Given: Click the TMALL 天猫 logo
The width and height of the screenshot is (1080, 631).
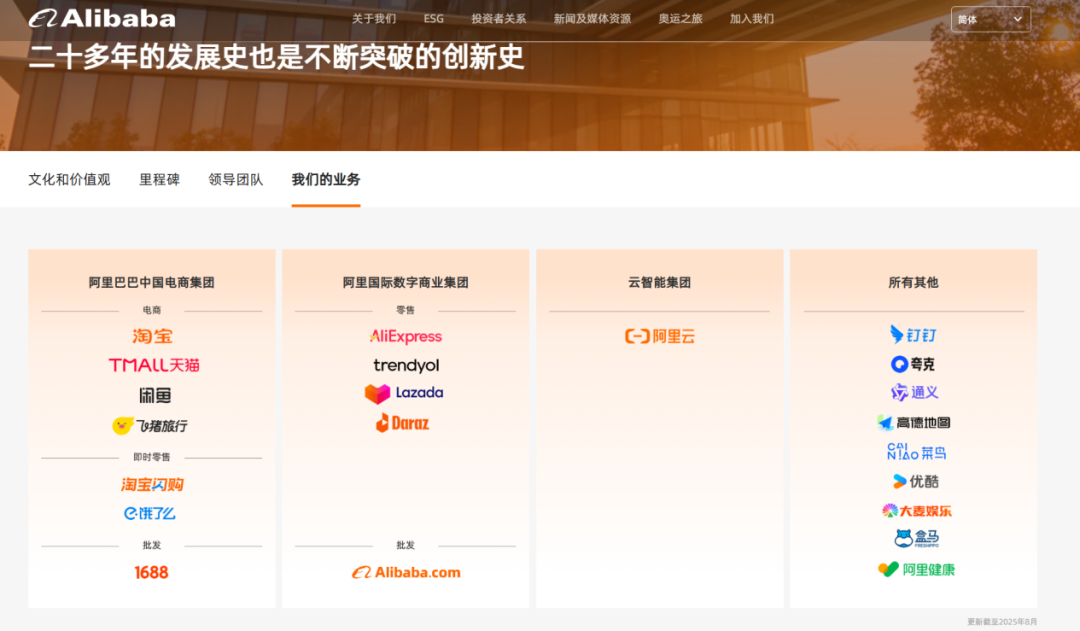Looking at the screenshot, I should click(x=153, y=365).
